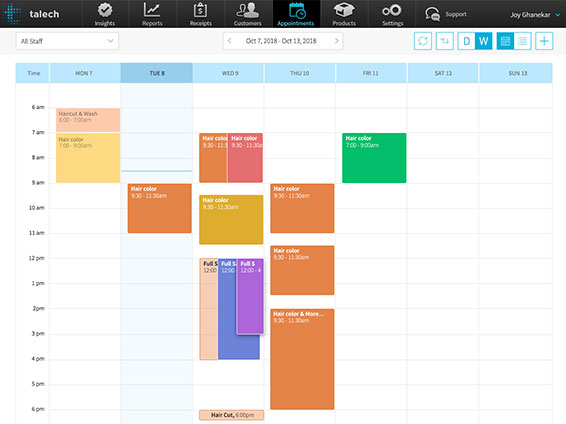The width and height of the screenshot is (566, 424).
Task: Open the Hair Cut 6:00pm appointment
Action: click(231, 415)
